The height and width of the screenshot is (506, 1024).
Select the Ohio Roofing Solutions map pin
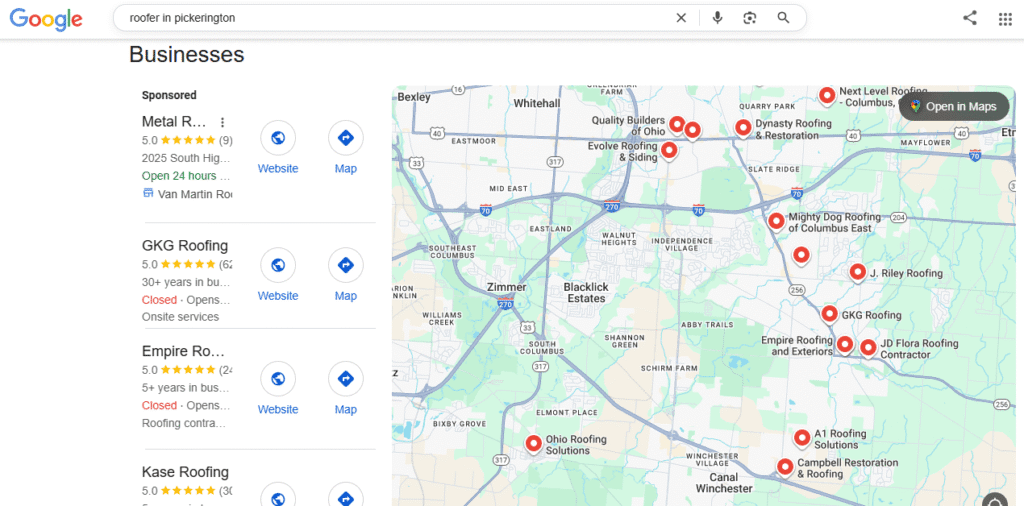(x=534, y=443)
